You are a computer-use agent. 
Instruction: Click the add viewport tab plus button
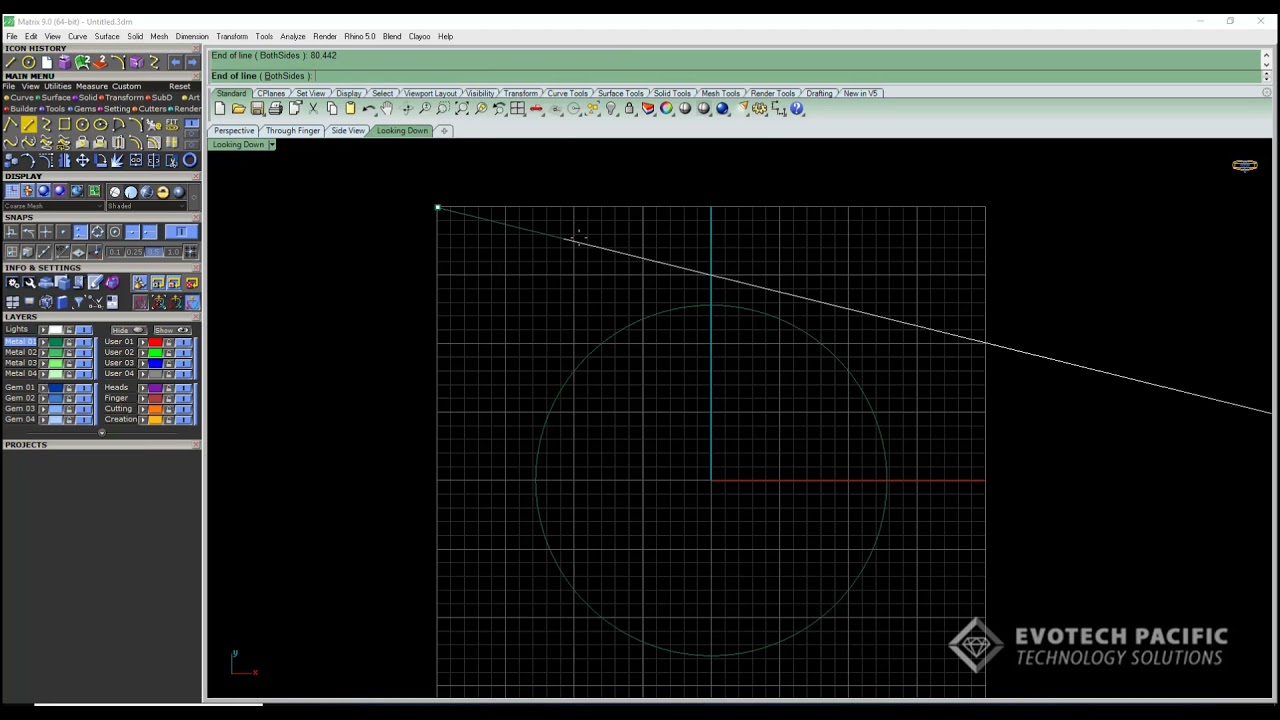pyautogui.click(x=444, y=131)
